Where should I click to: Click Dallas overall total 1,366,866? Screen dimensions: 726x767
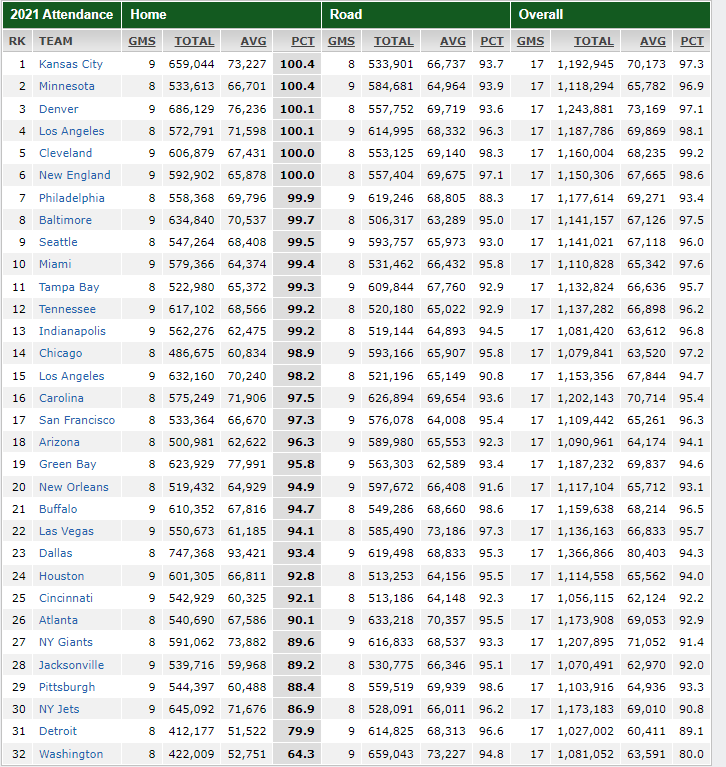(585, 553)
